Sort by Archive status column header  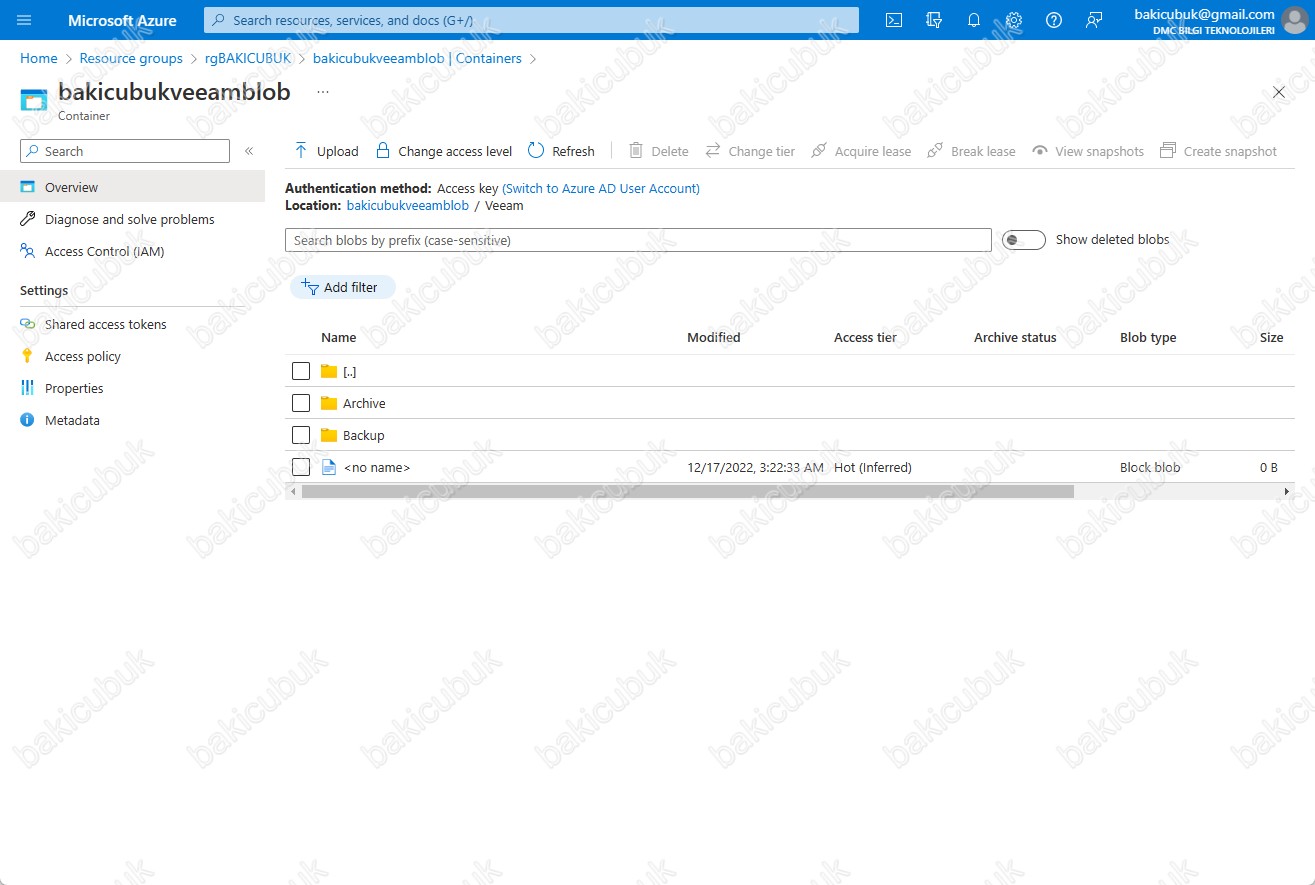1015,337
